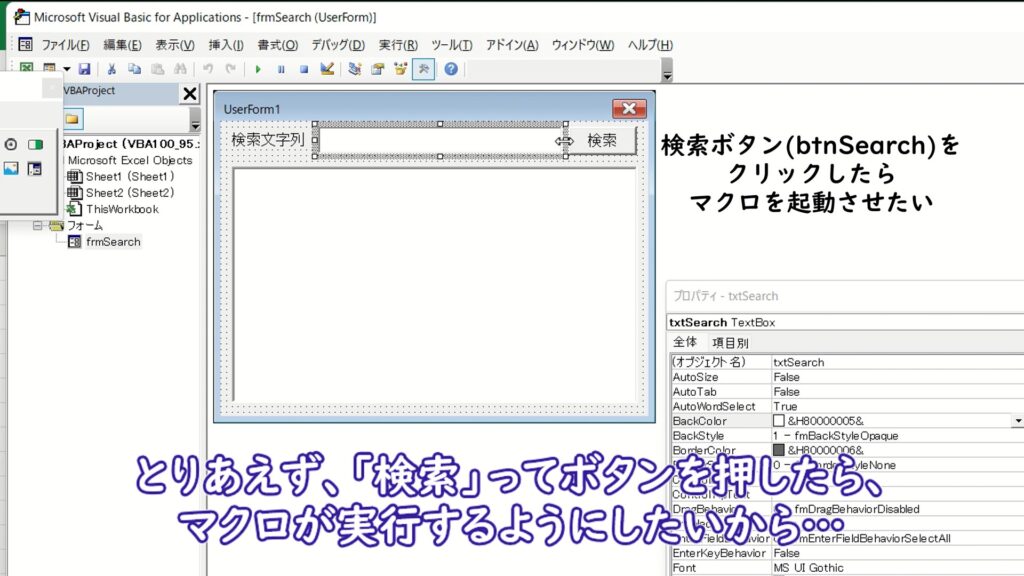The width and height of the screenshot is (1024, 576).
Task: Click the Break (pause) toolbar icon
Action: click(x=281, y=69)
